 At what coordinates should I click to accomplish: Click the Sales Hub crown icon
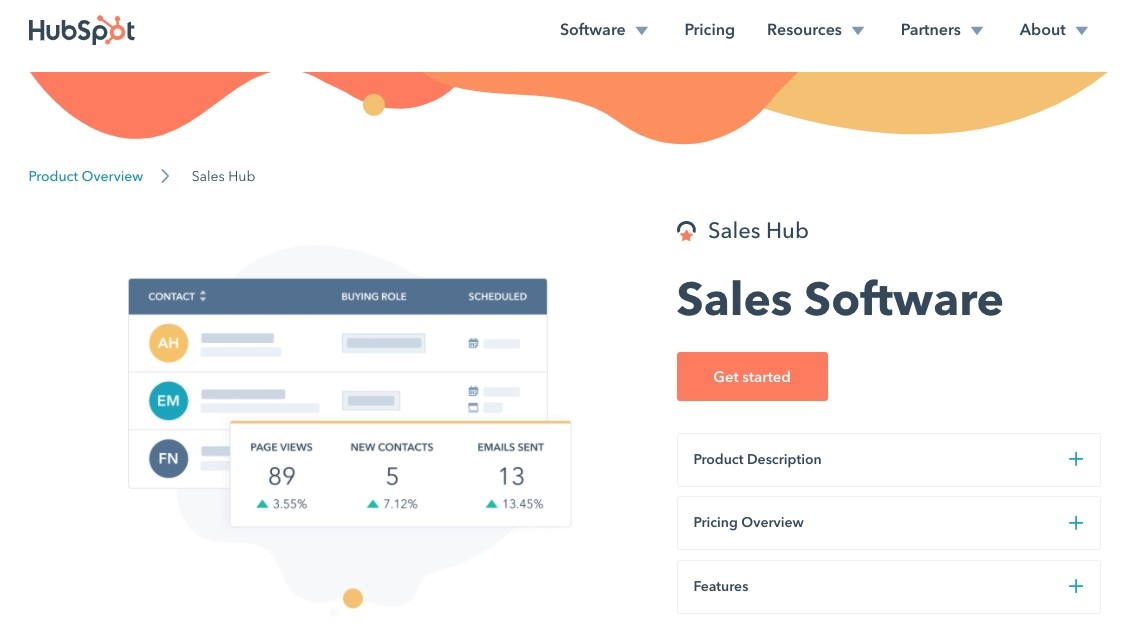coord(687,230)
